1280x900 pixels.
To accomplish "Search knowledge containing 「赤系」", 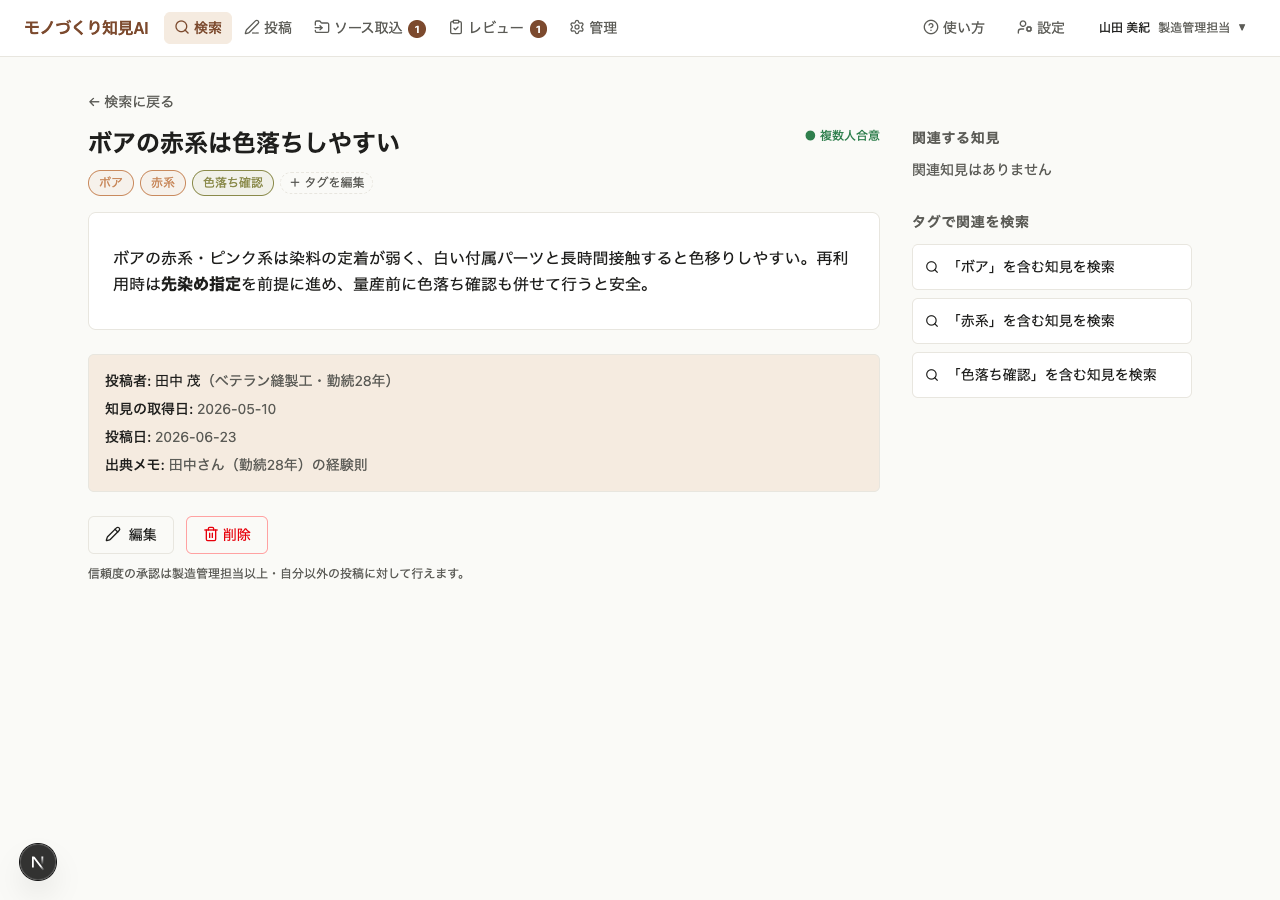I will (x=1052, y=321).
